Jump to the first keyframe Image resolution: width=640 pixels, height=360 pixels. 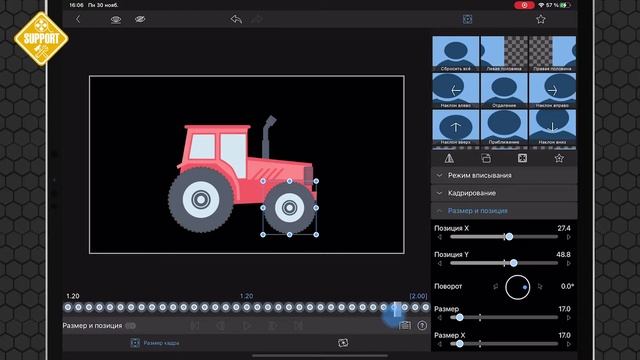[195, 325]
